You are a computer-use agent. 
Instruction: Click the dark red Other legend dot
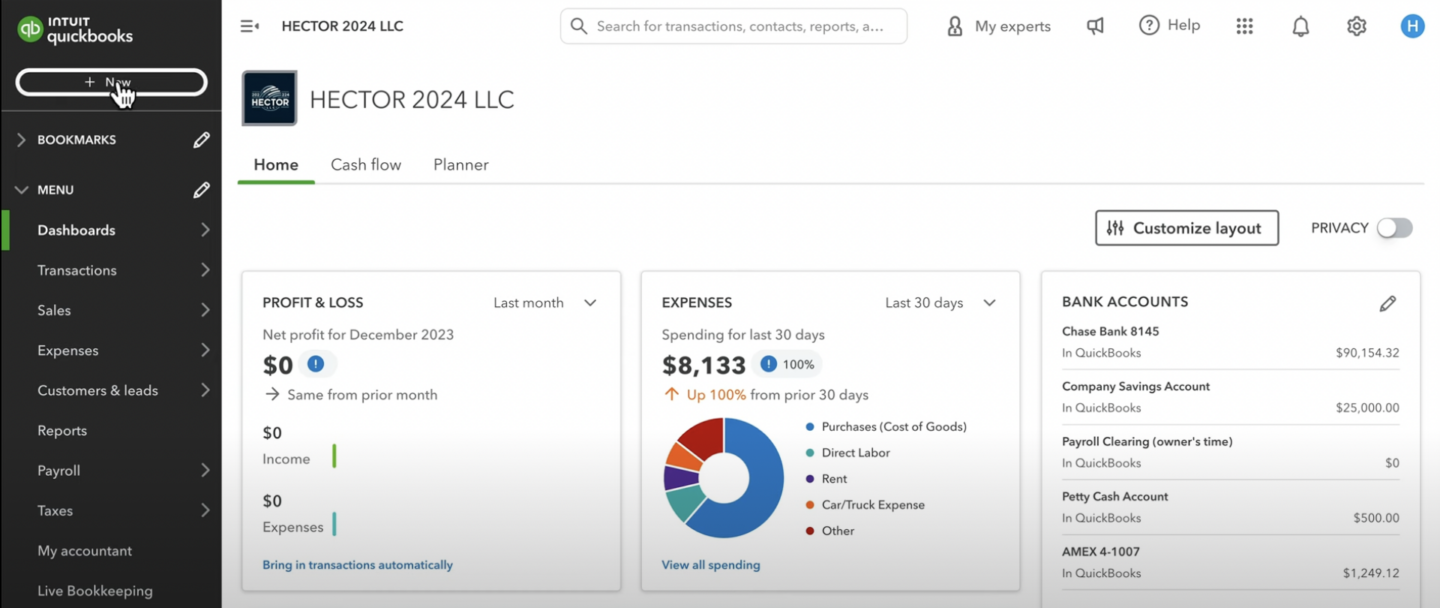coord(810,531)
